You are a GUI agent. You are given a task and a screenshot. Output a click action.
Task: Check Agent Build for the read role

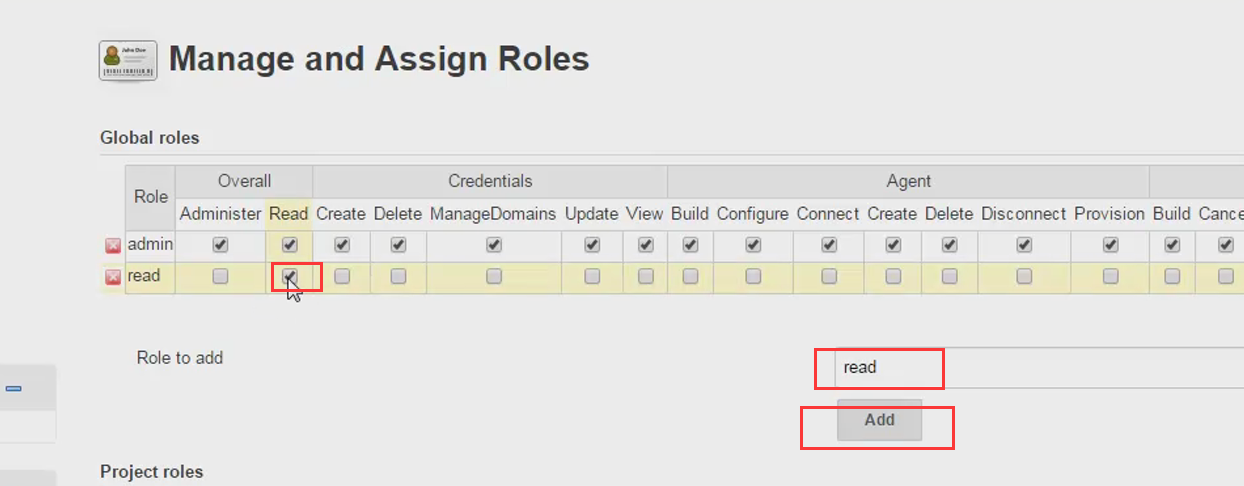click(690, 276)
